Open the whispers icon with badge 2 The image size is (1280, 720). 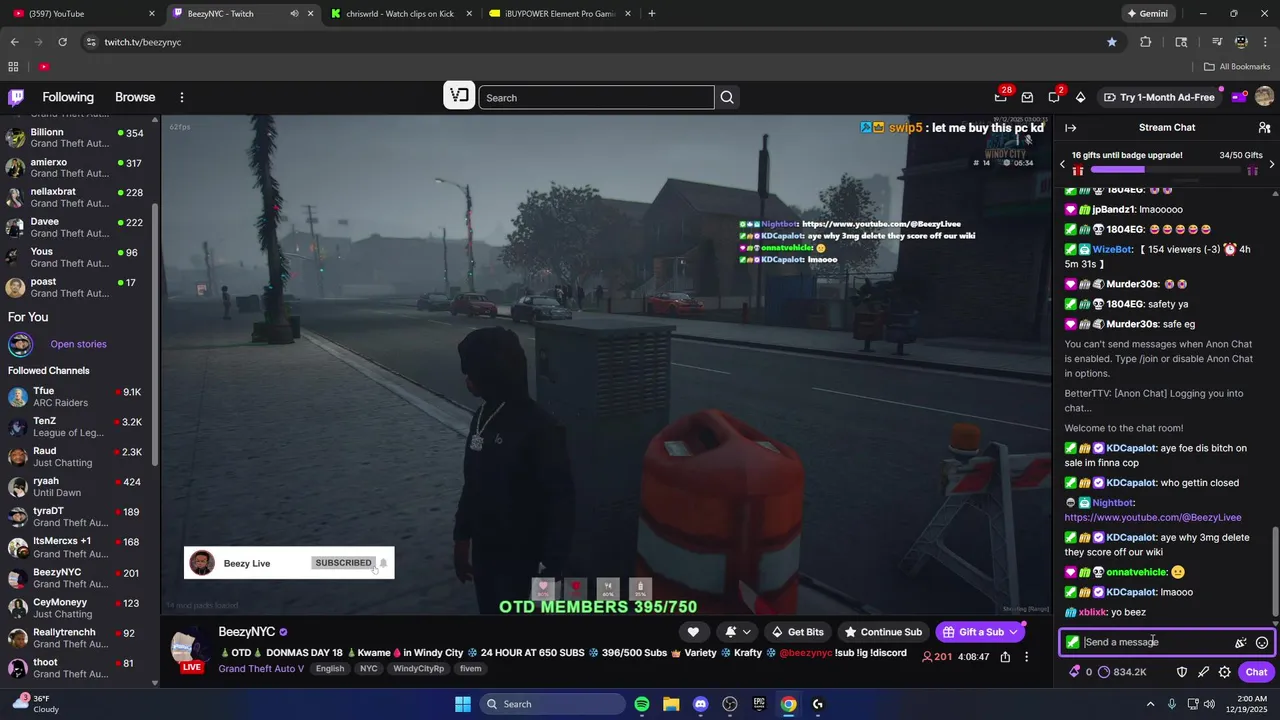(x=1054, y=97)
